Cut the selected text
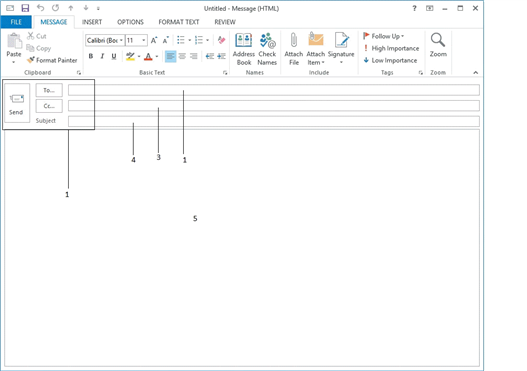The image size is (527, 371). 37,36
